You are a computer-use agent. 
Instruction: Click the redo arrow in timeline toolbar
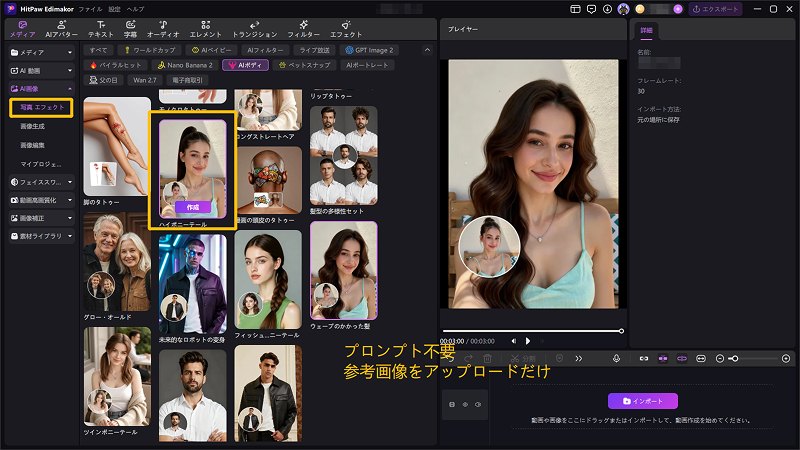pos(468,359)
